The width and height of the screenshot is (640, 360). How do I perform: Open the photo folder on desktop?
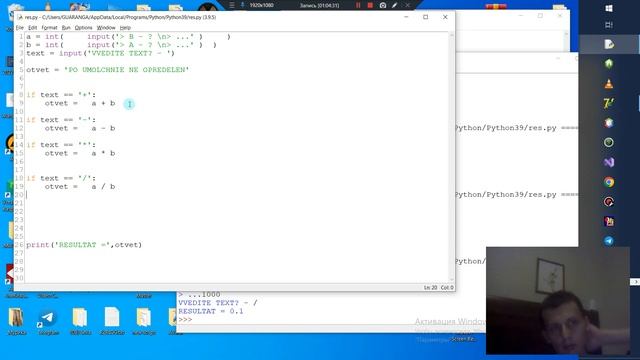pos(16,320)
